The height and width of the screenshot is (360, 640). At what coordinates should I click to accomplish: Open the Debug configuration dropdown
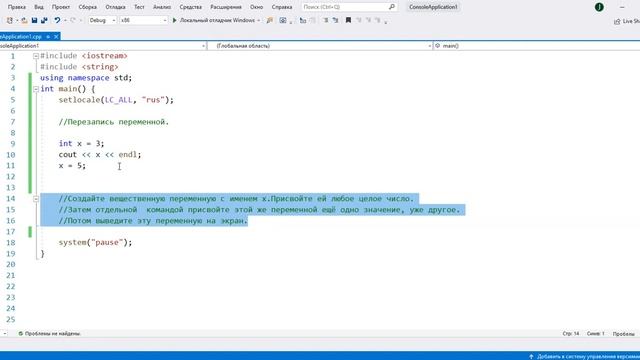tap(102, 20)
